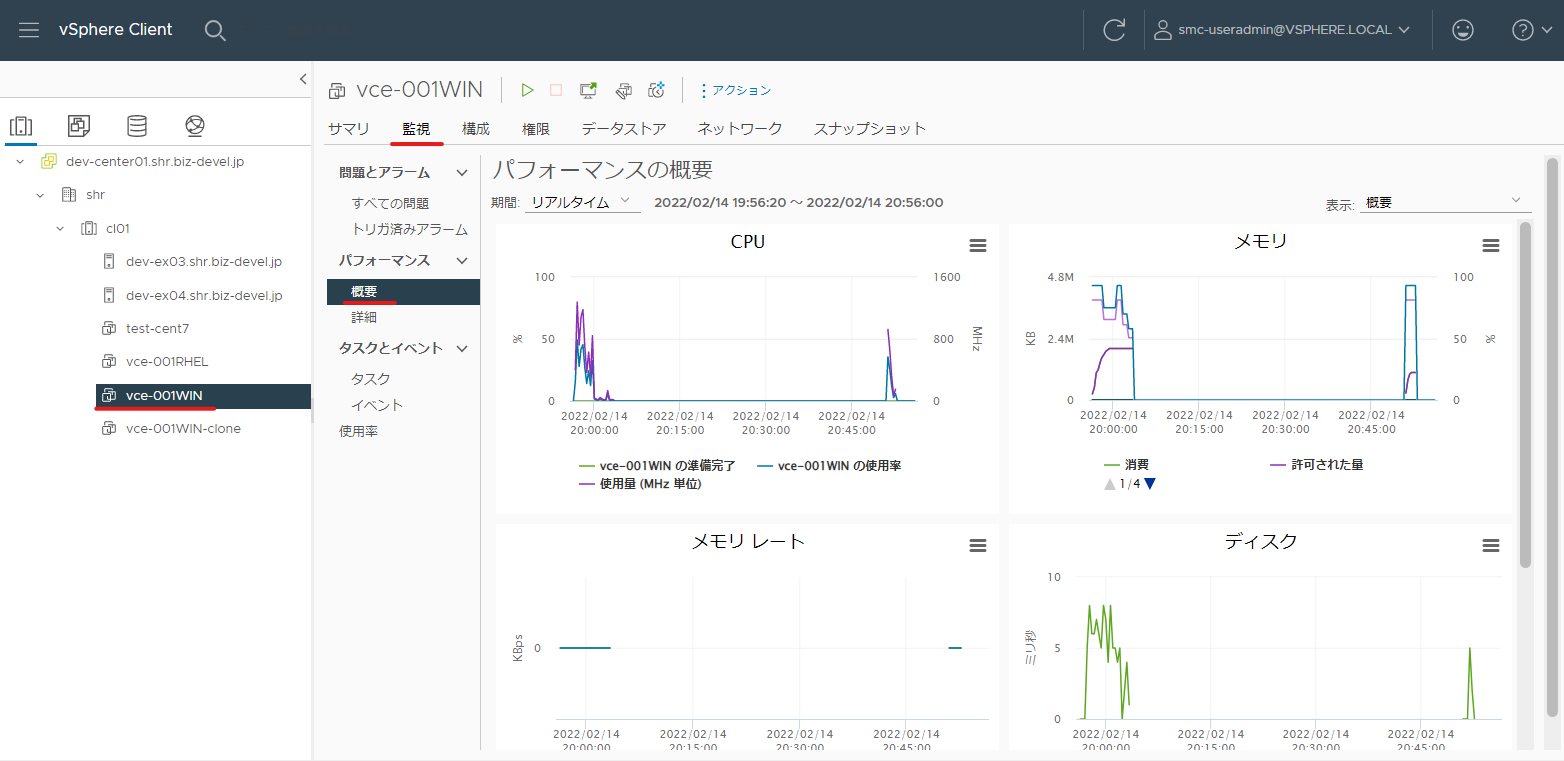The width and height of the screenshot is (1564, 761).
Task: Open the メモリ chart hamburger menu
Action: pos(1491,246)
